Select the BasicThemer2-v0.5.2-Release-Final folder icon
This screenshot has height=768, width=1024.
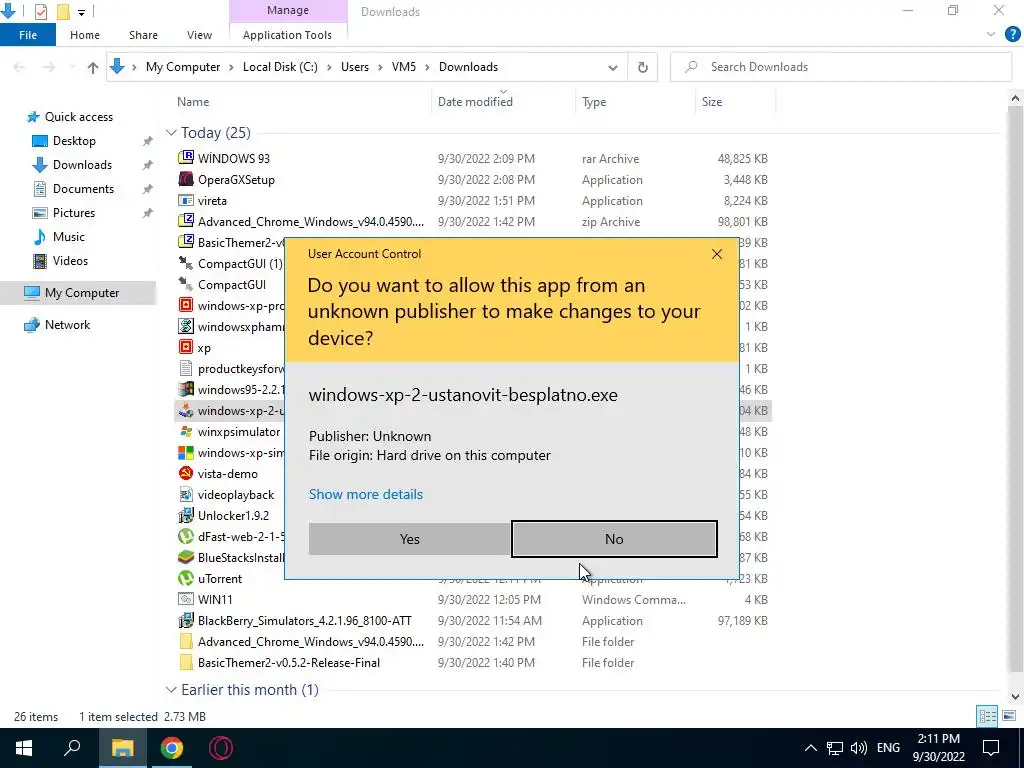coord(186,662)
